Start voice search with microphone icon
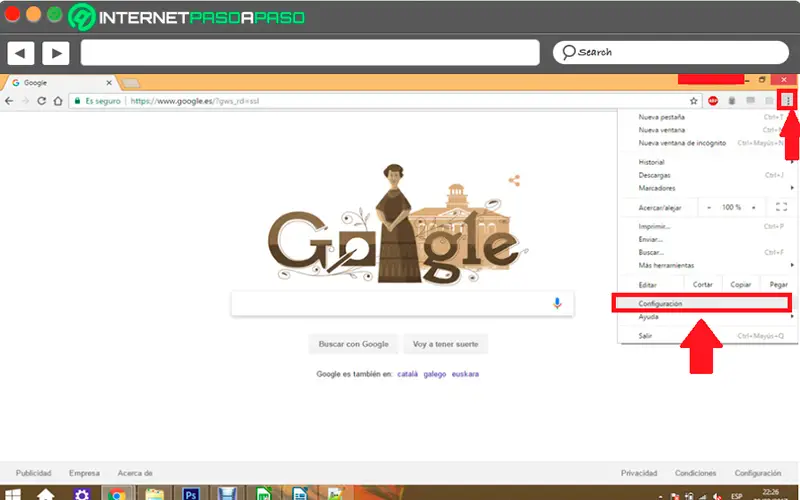This screenshot has width=800, height=500. pos(557,304)
